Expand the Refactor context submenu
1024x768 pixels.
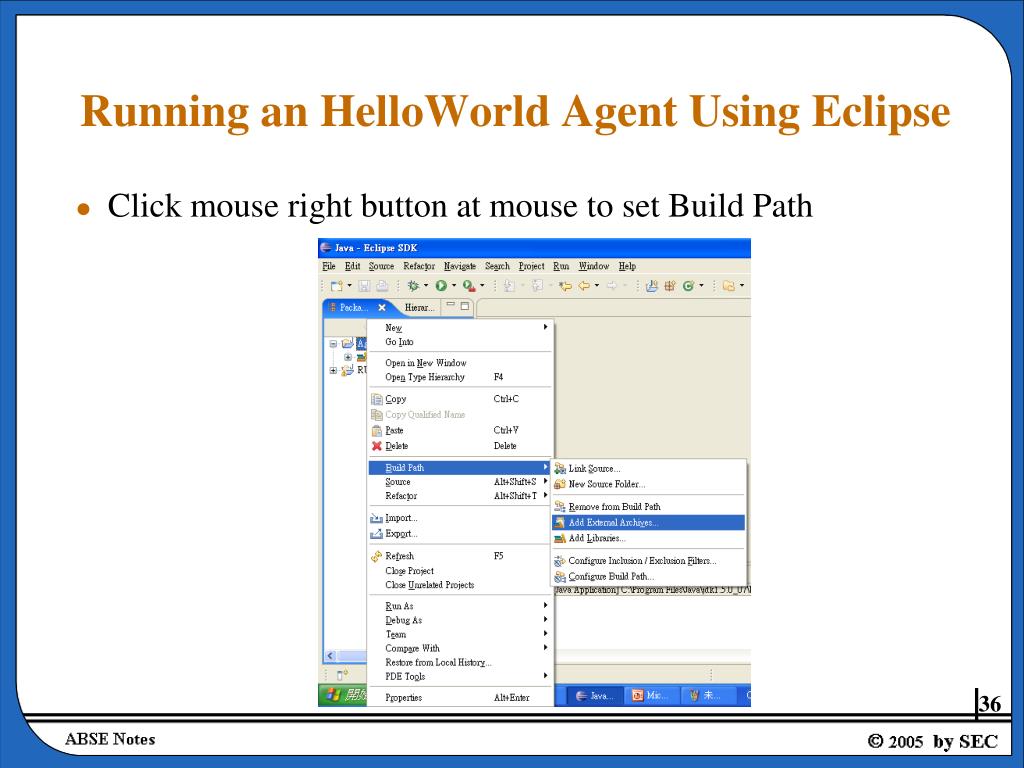(460, 496)
